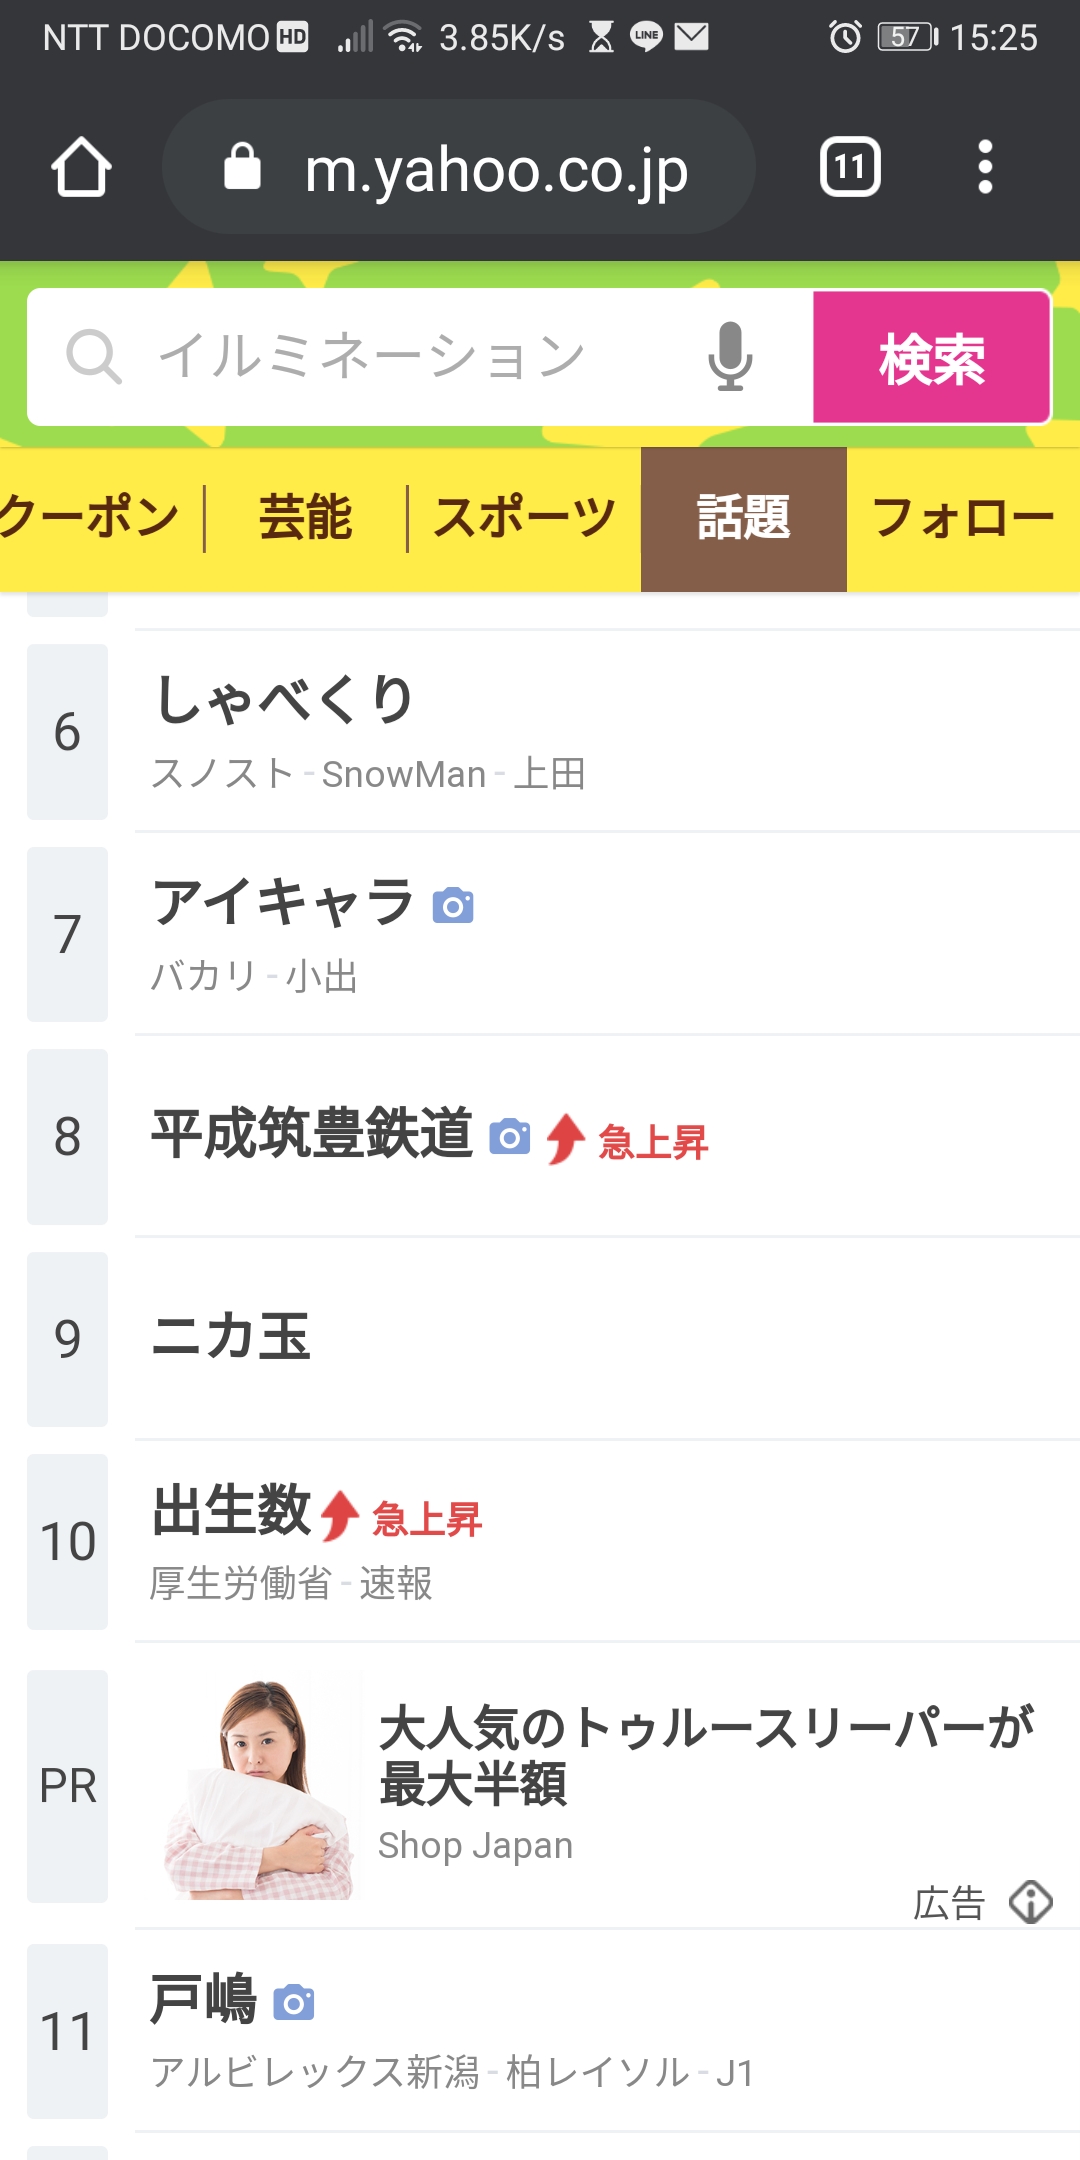Switch to the スポーツ tab

524,518
